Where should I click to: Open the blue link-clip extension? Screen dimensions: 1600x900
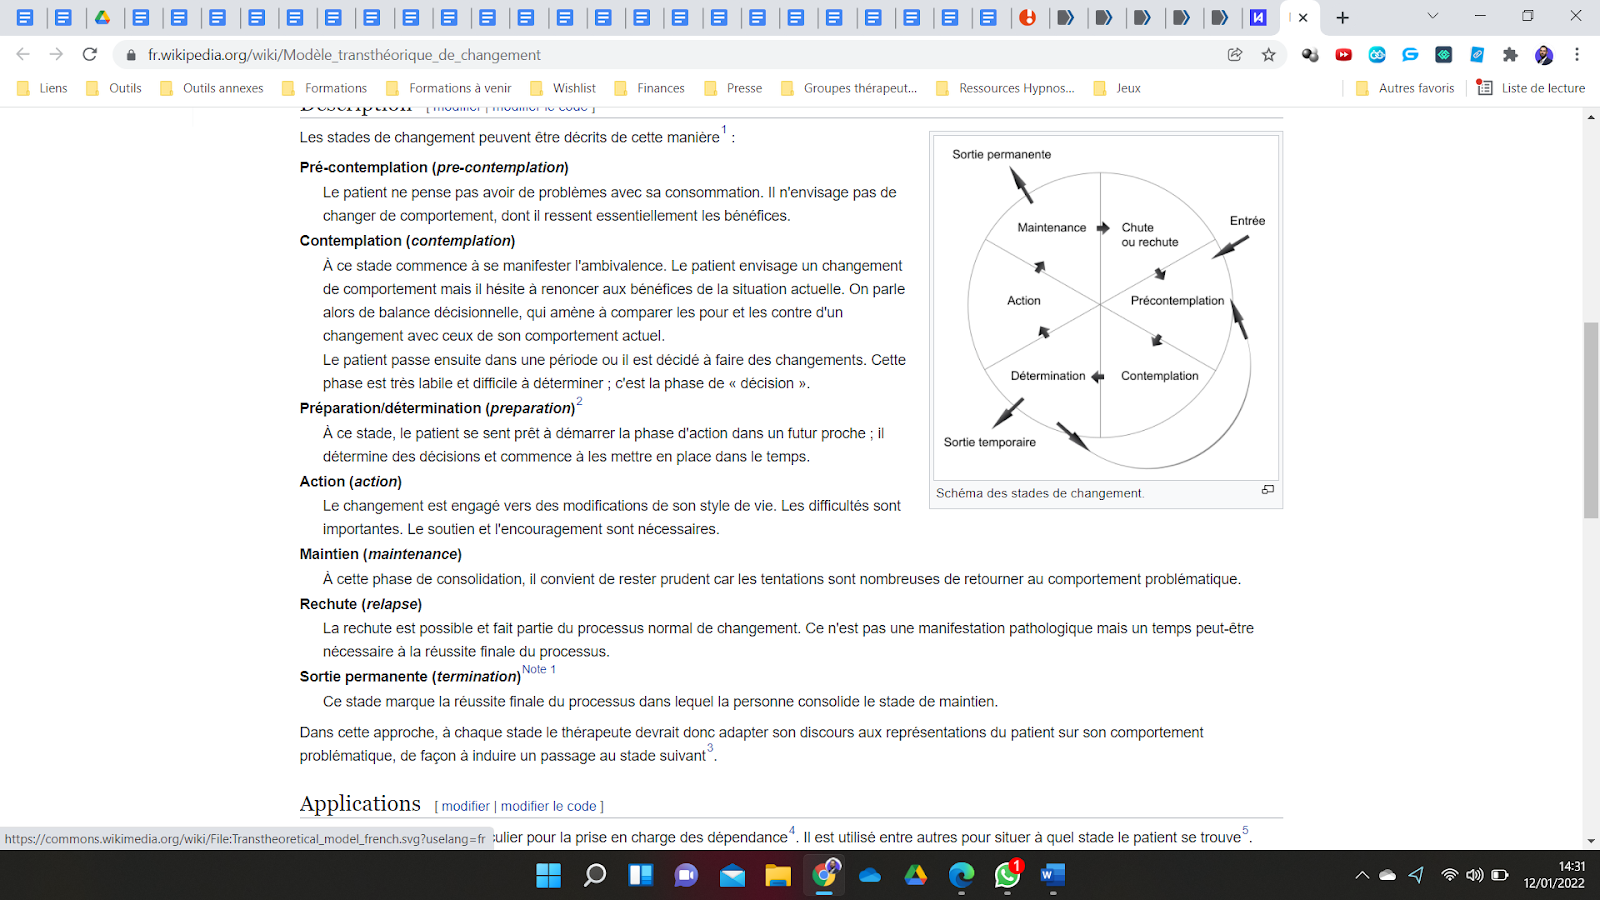pyautogui.click(x=1477, y=55)
